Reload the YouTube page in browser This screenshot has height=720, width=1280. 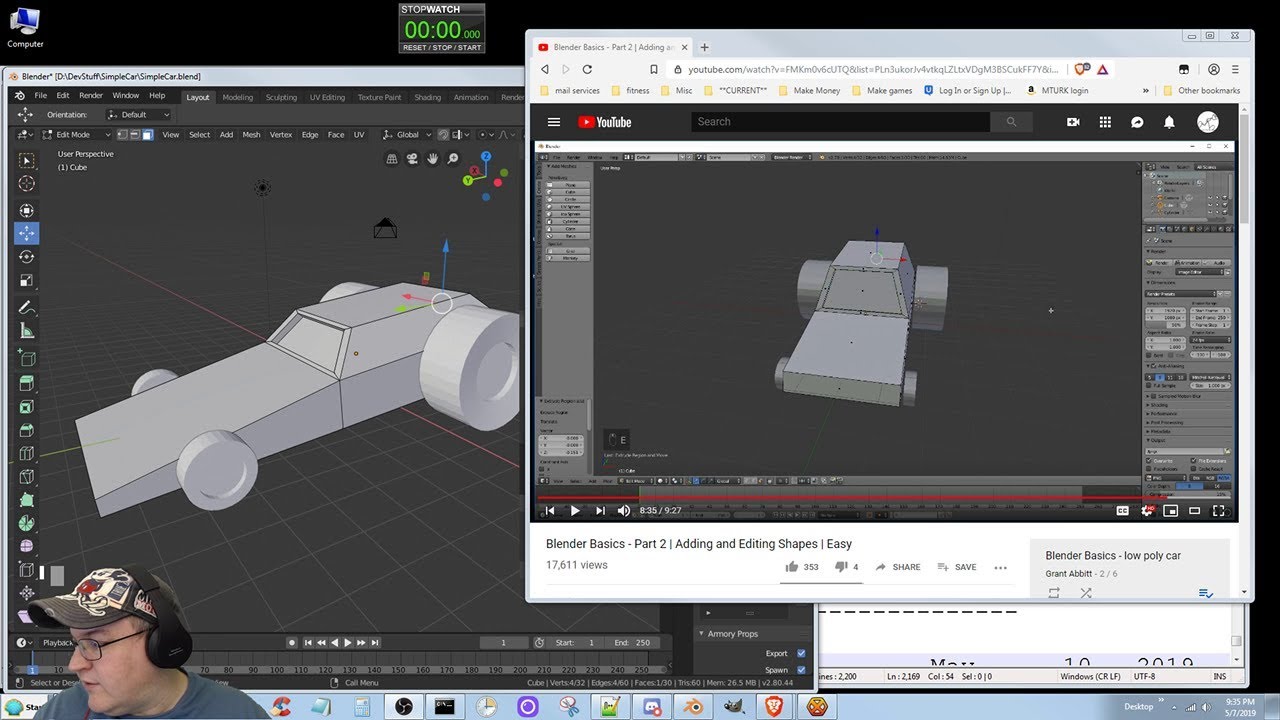(587, 69)
